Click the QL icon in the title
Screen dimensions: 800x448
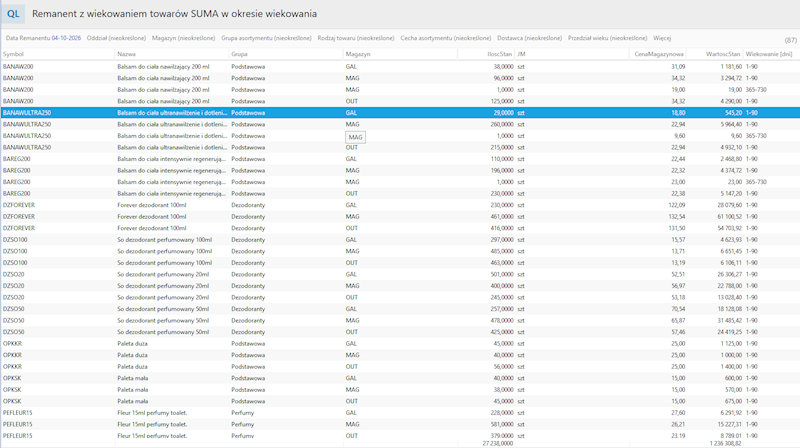(13, 14)
